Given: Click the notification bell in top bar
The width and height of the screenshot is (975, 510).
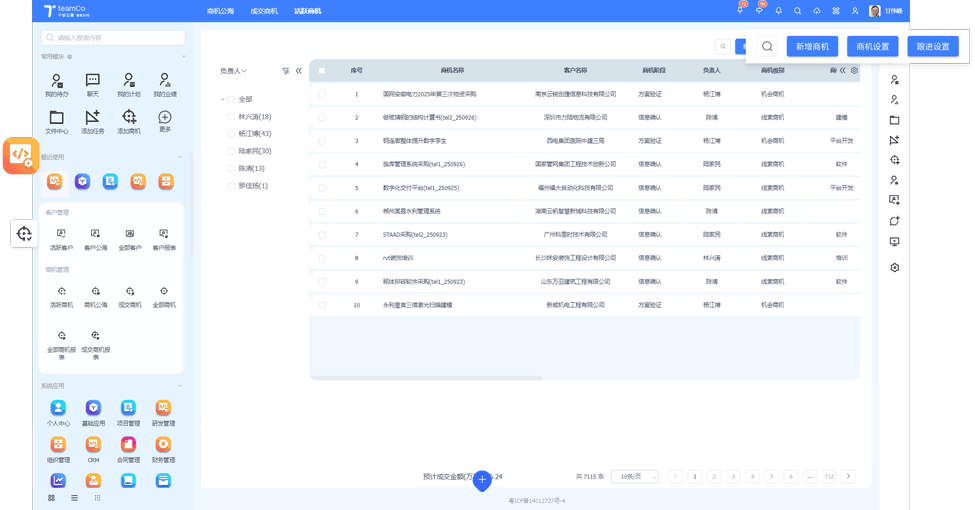Looking at the screenshot, I should click(x=778, y=11).
